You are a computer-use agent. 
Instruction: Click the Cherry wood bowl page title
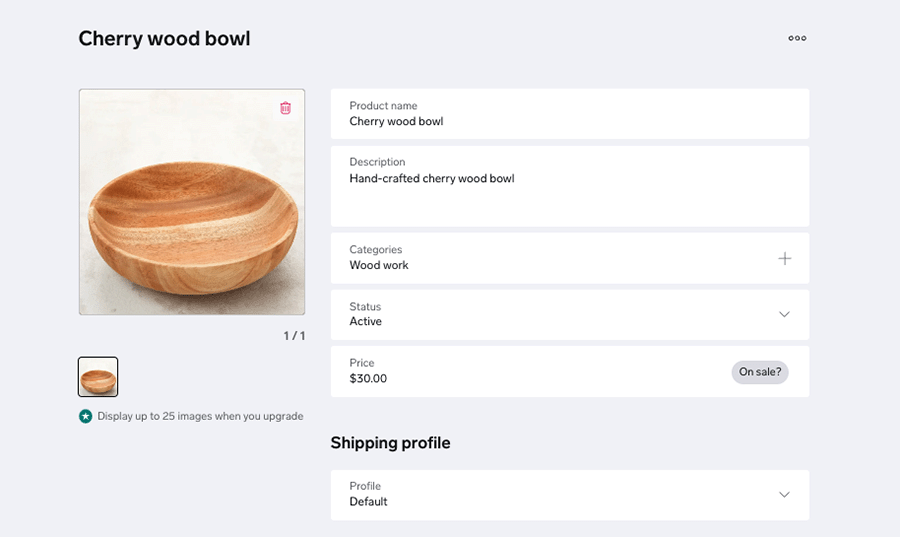pyautogui.click(x=165, y=38)
